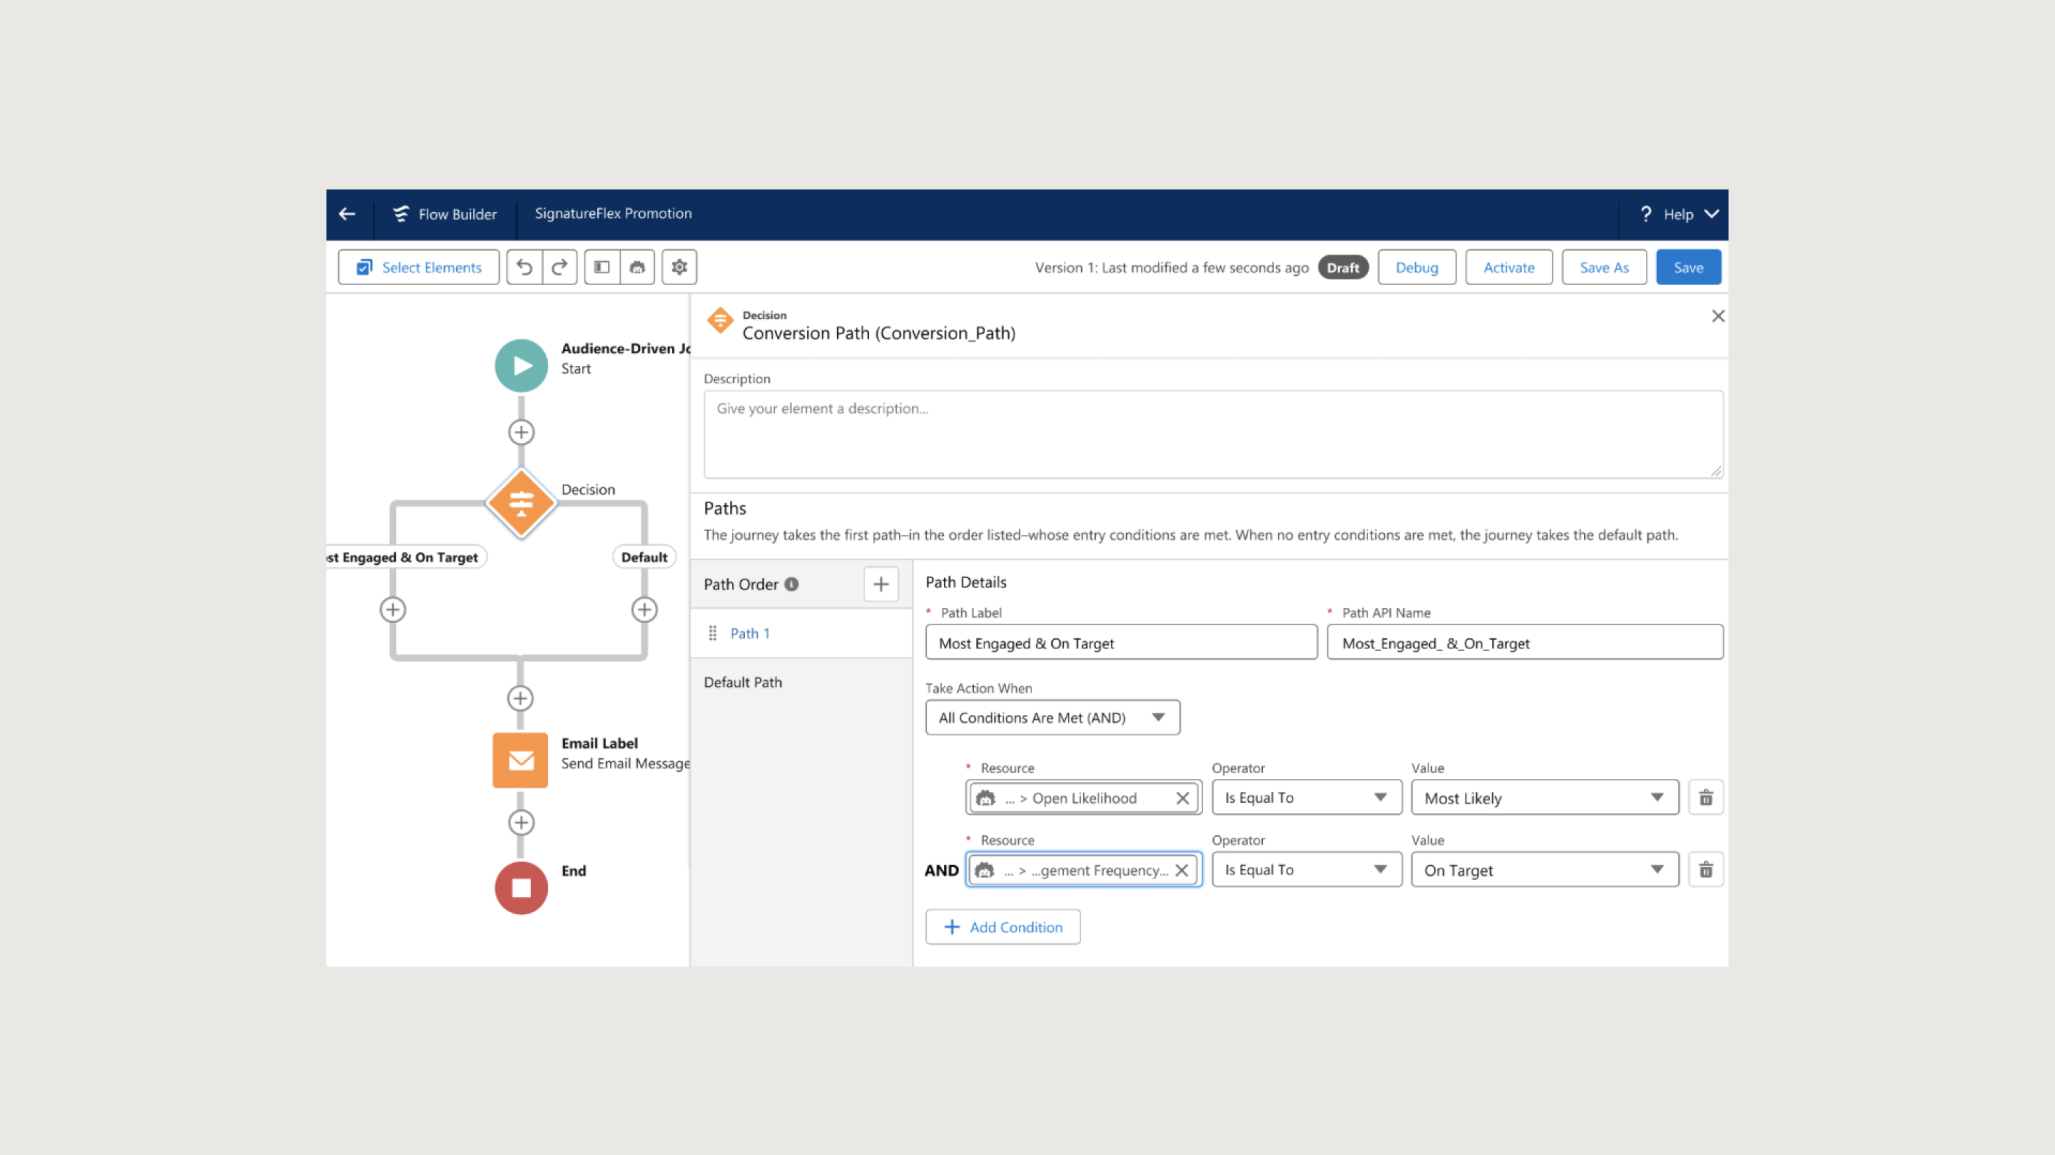Click the Einstein icon in the toolbar
This screenshot has width=2055, height=1155.
(638, 267)
